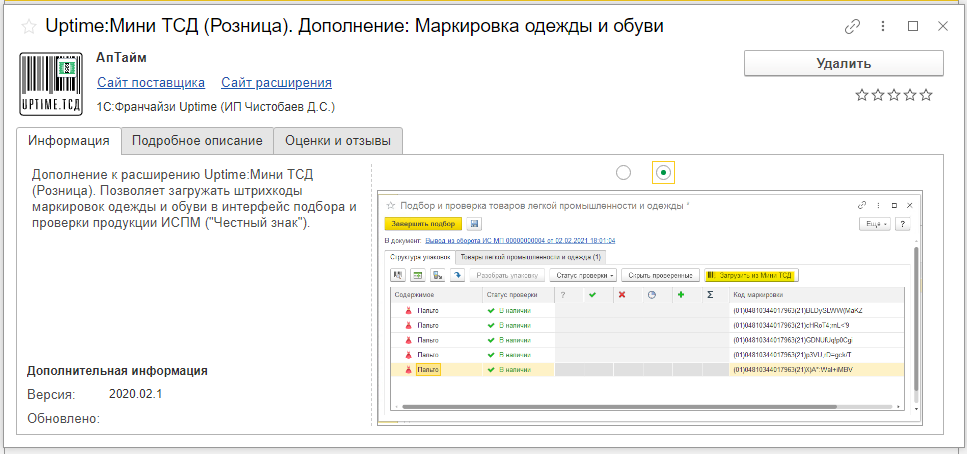This screenshot has height=454, width=967.
Task: Click the Удалить button
Action: 844,64
